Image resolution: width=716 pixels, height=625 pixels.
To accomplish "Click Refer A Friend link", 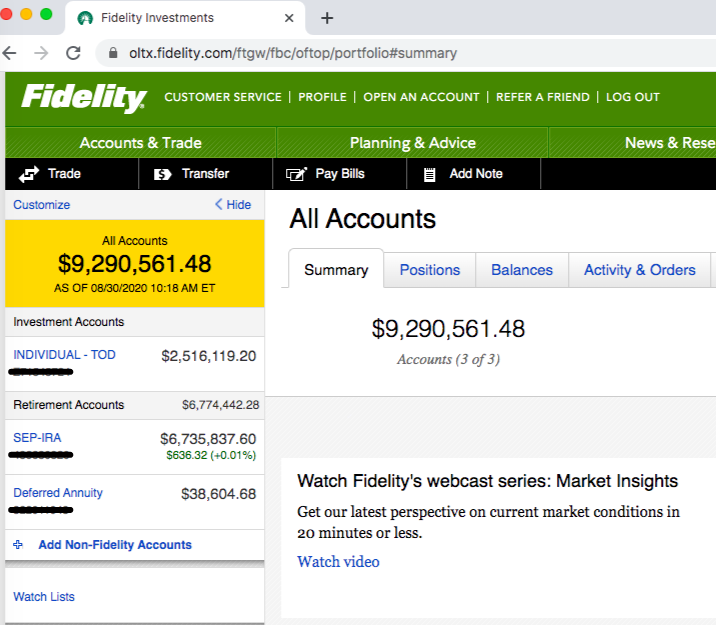I will coord(542,97).
